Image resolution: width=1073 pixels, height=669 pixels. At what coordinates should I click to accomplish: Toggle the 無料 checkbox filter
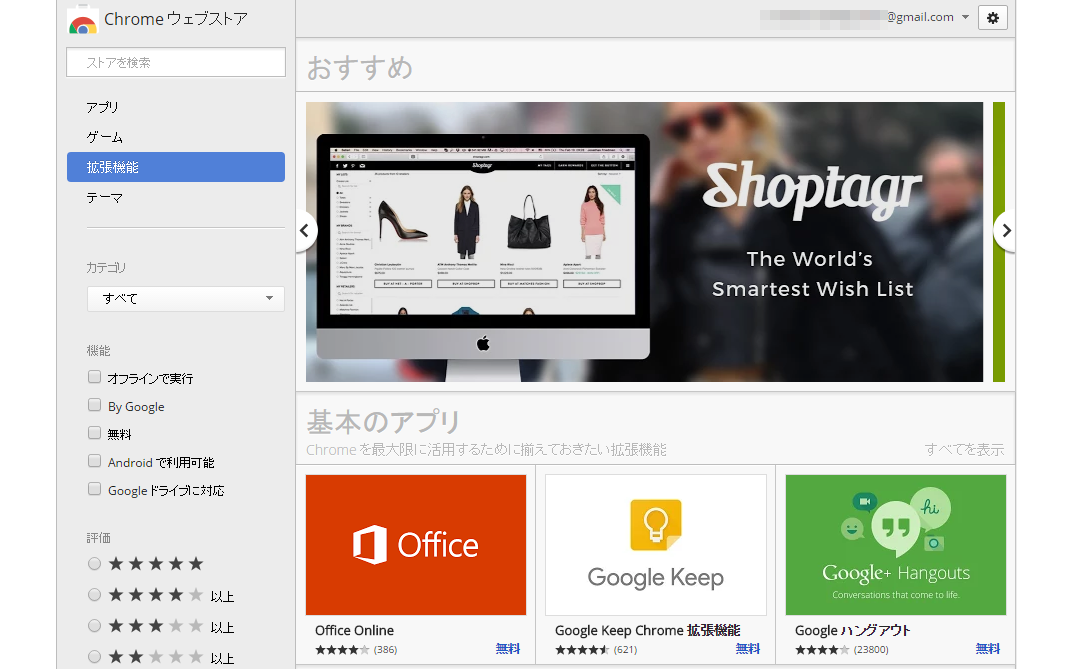coord(95,434)
